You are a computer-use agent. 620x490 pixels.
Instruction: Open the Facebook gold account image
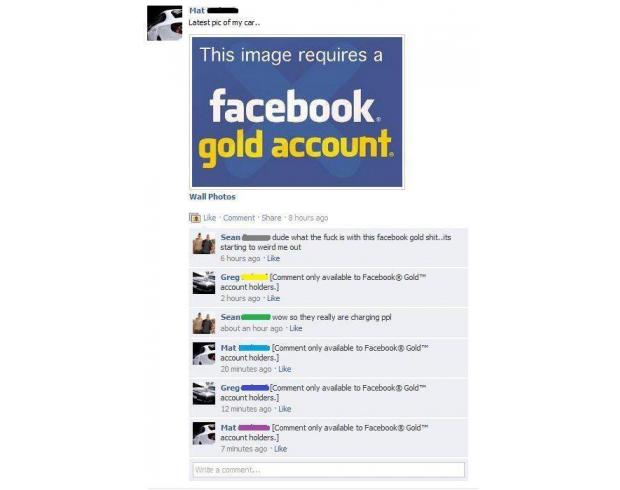297,112
